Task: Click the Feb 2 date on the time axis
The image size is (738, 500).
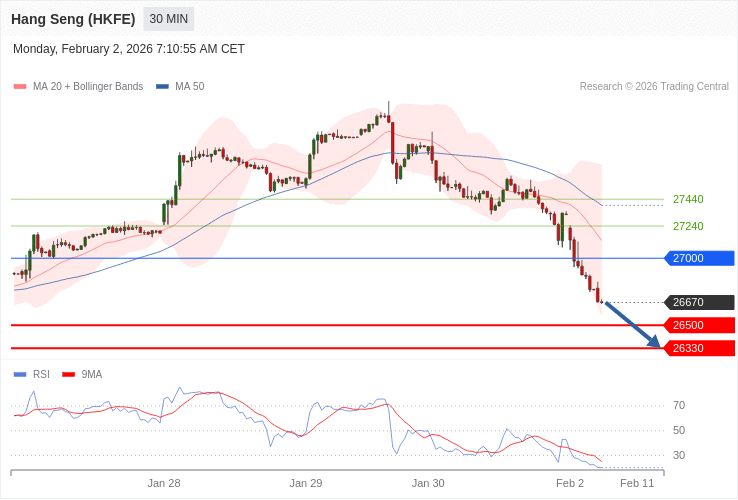Action: [x=570, y=483]
